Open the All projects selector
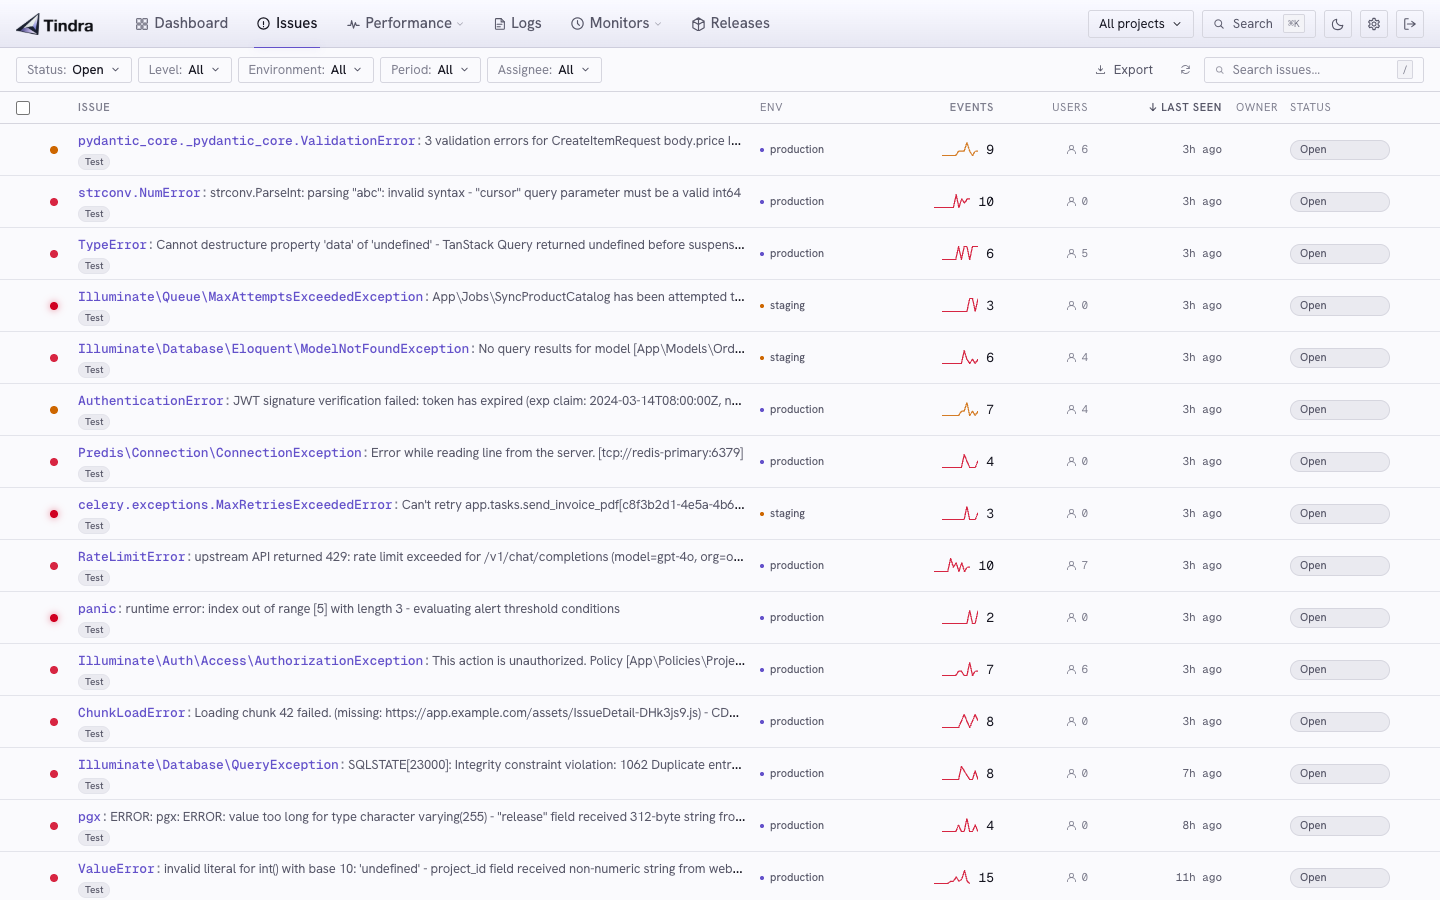 [1140, 24]
